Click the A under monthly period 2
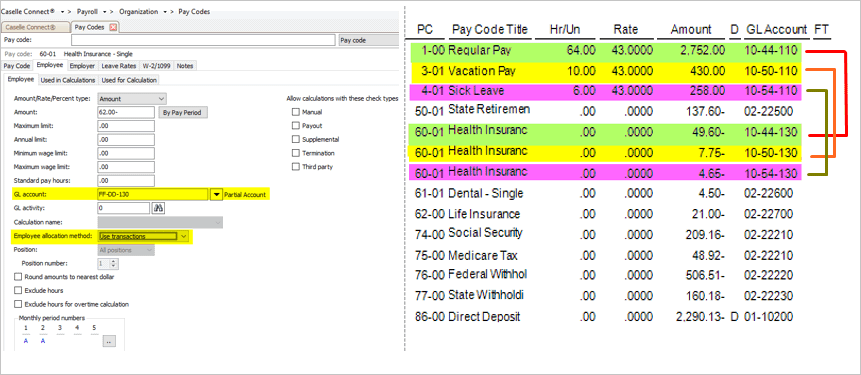Screen dimensions: 861x375 coord(42,341)
